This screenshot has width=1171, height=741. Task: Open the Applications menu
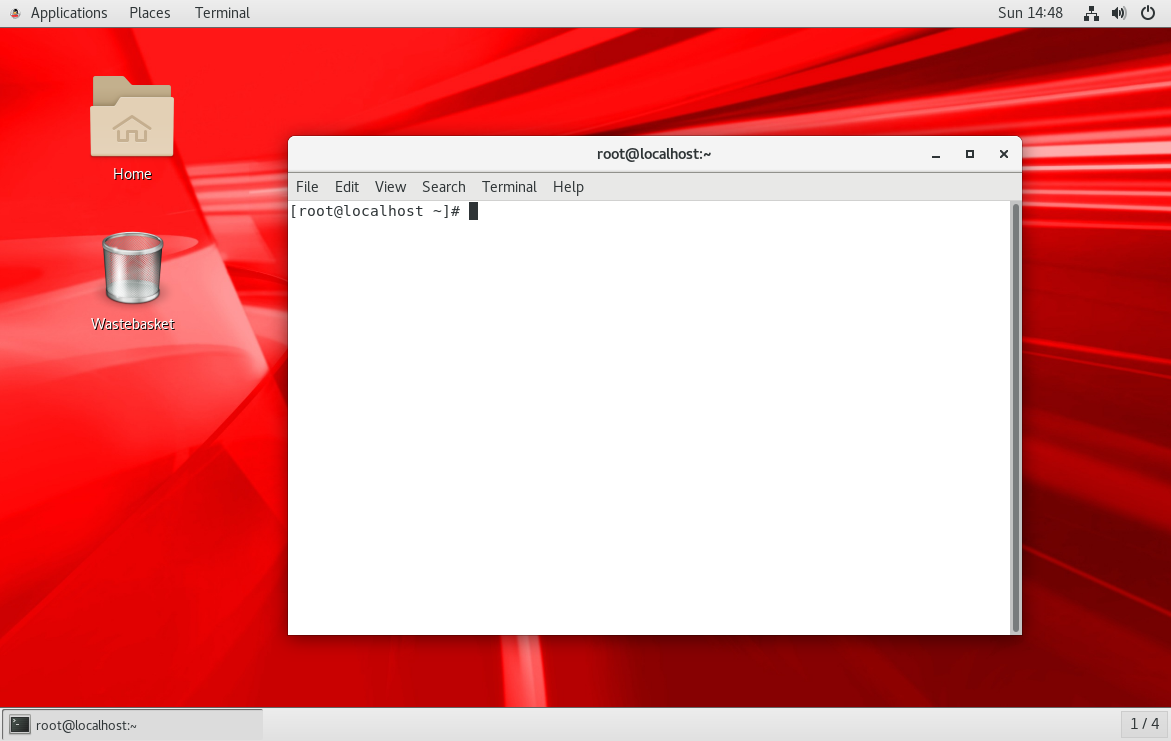(x=68, y=13)
